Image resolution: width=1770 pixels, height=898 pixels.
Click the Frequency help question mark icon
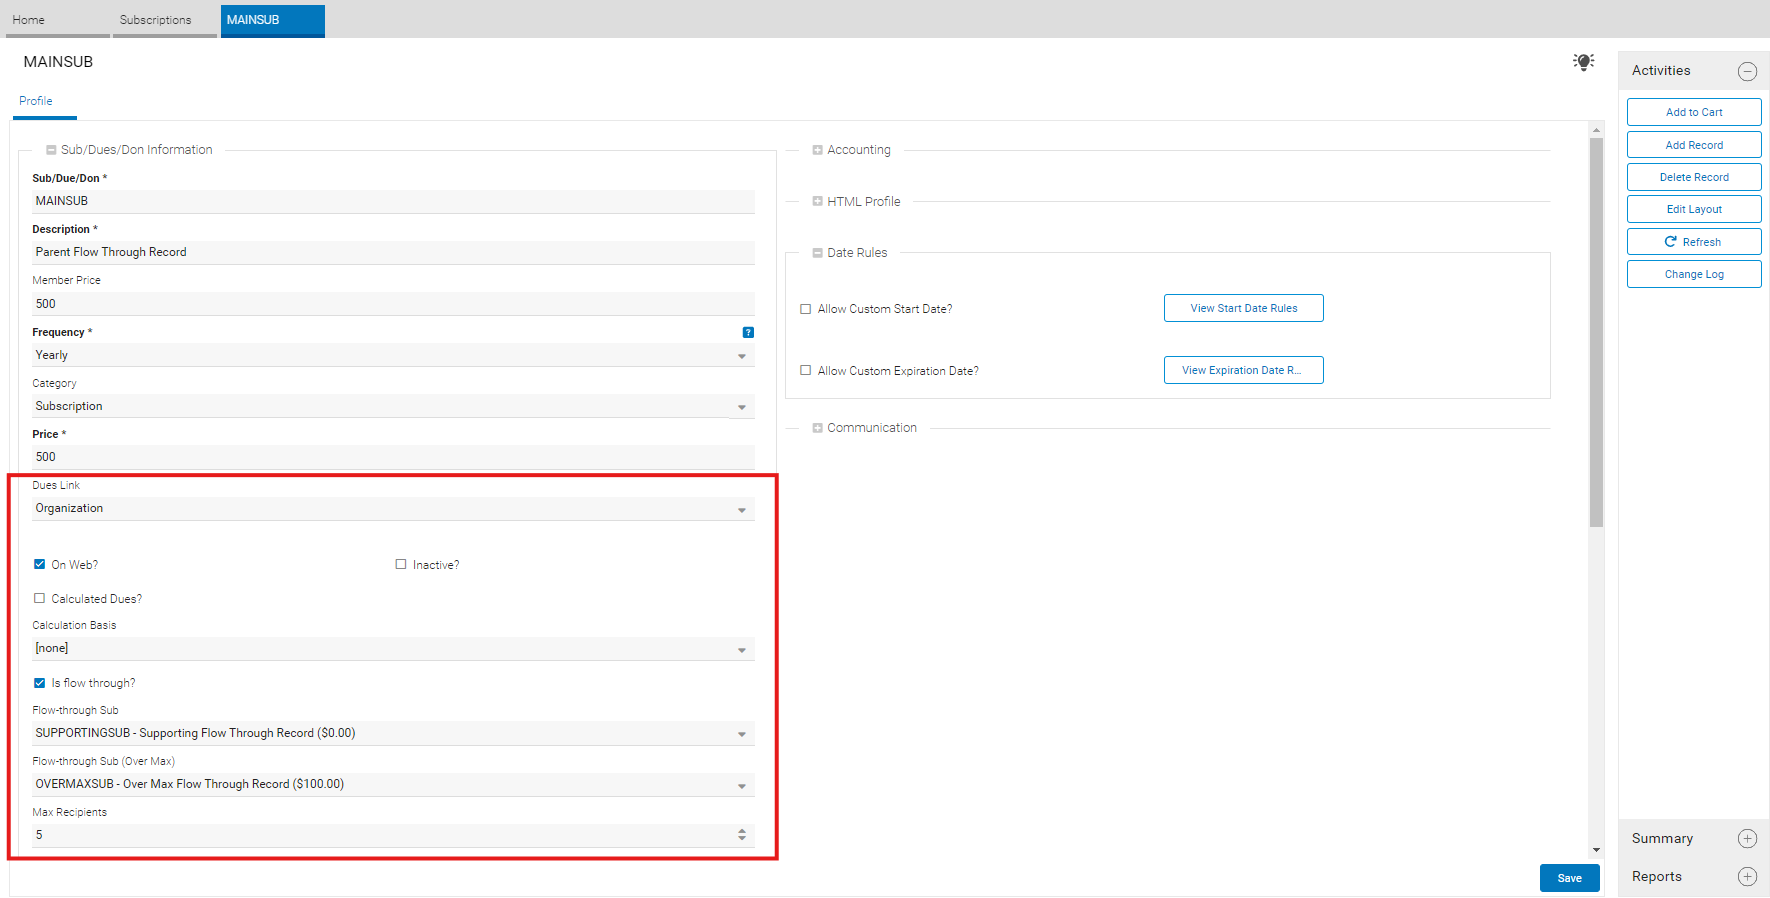click(748, 332)
